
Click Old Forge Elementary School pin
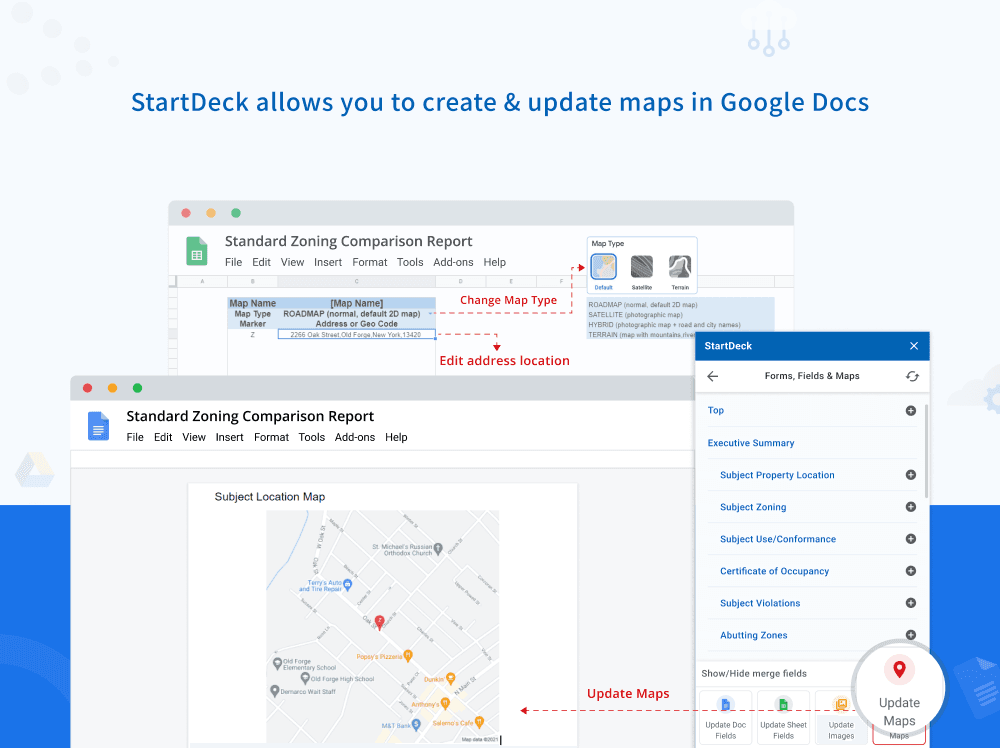[x=277, y=663]
